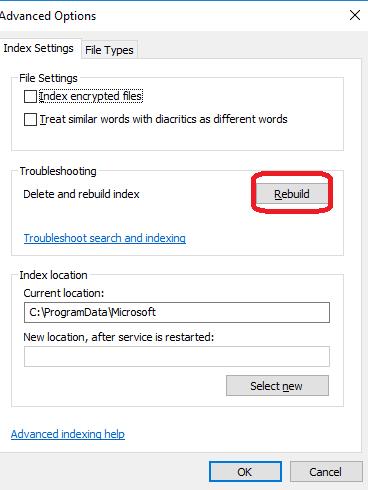This screenshot has width=368, height=490.
Task: Click the Advanced Options title bar
Action: 173,16
